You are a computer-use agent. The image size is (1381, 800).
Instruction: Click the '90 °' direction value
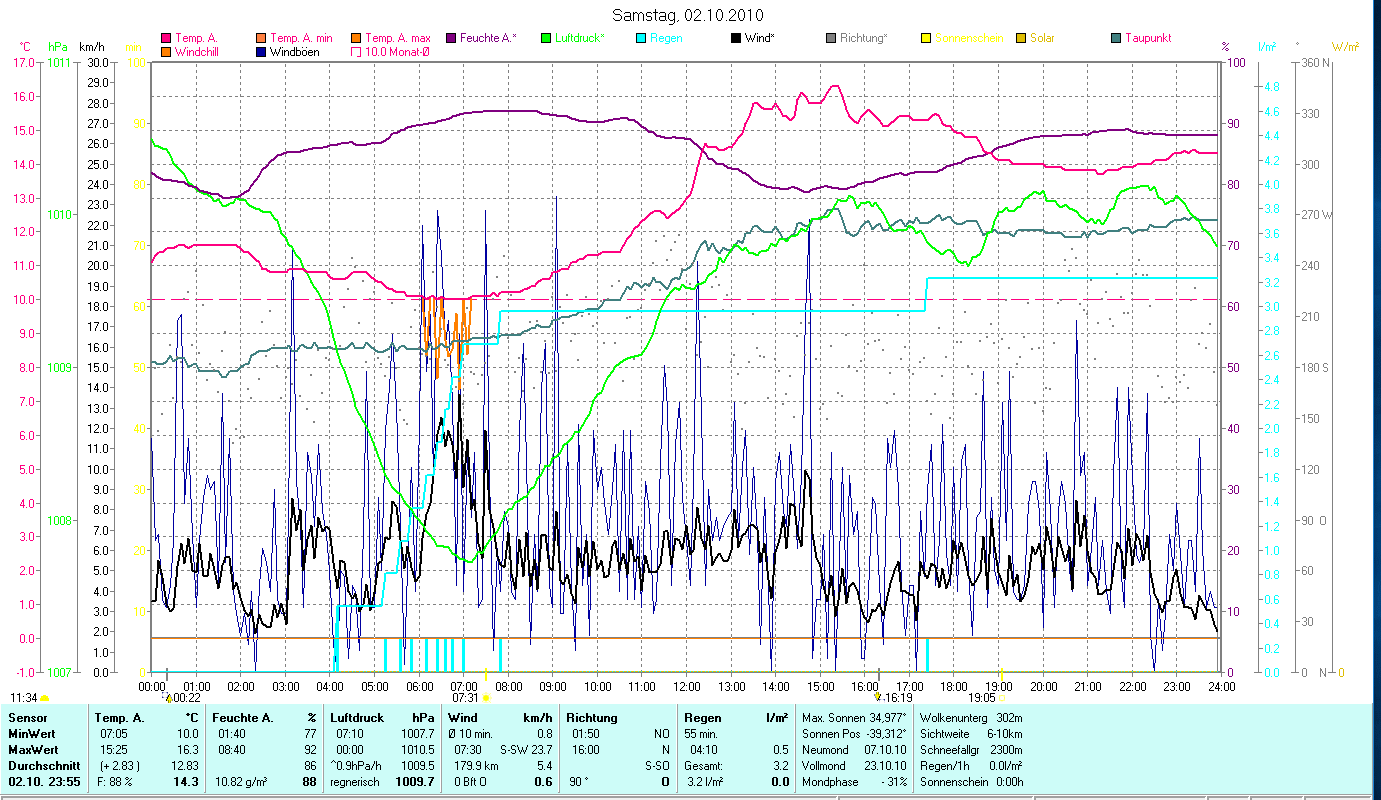[579, 782]
